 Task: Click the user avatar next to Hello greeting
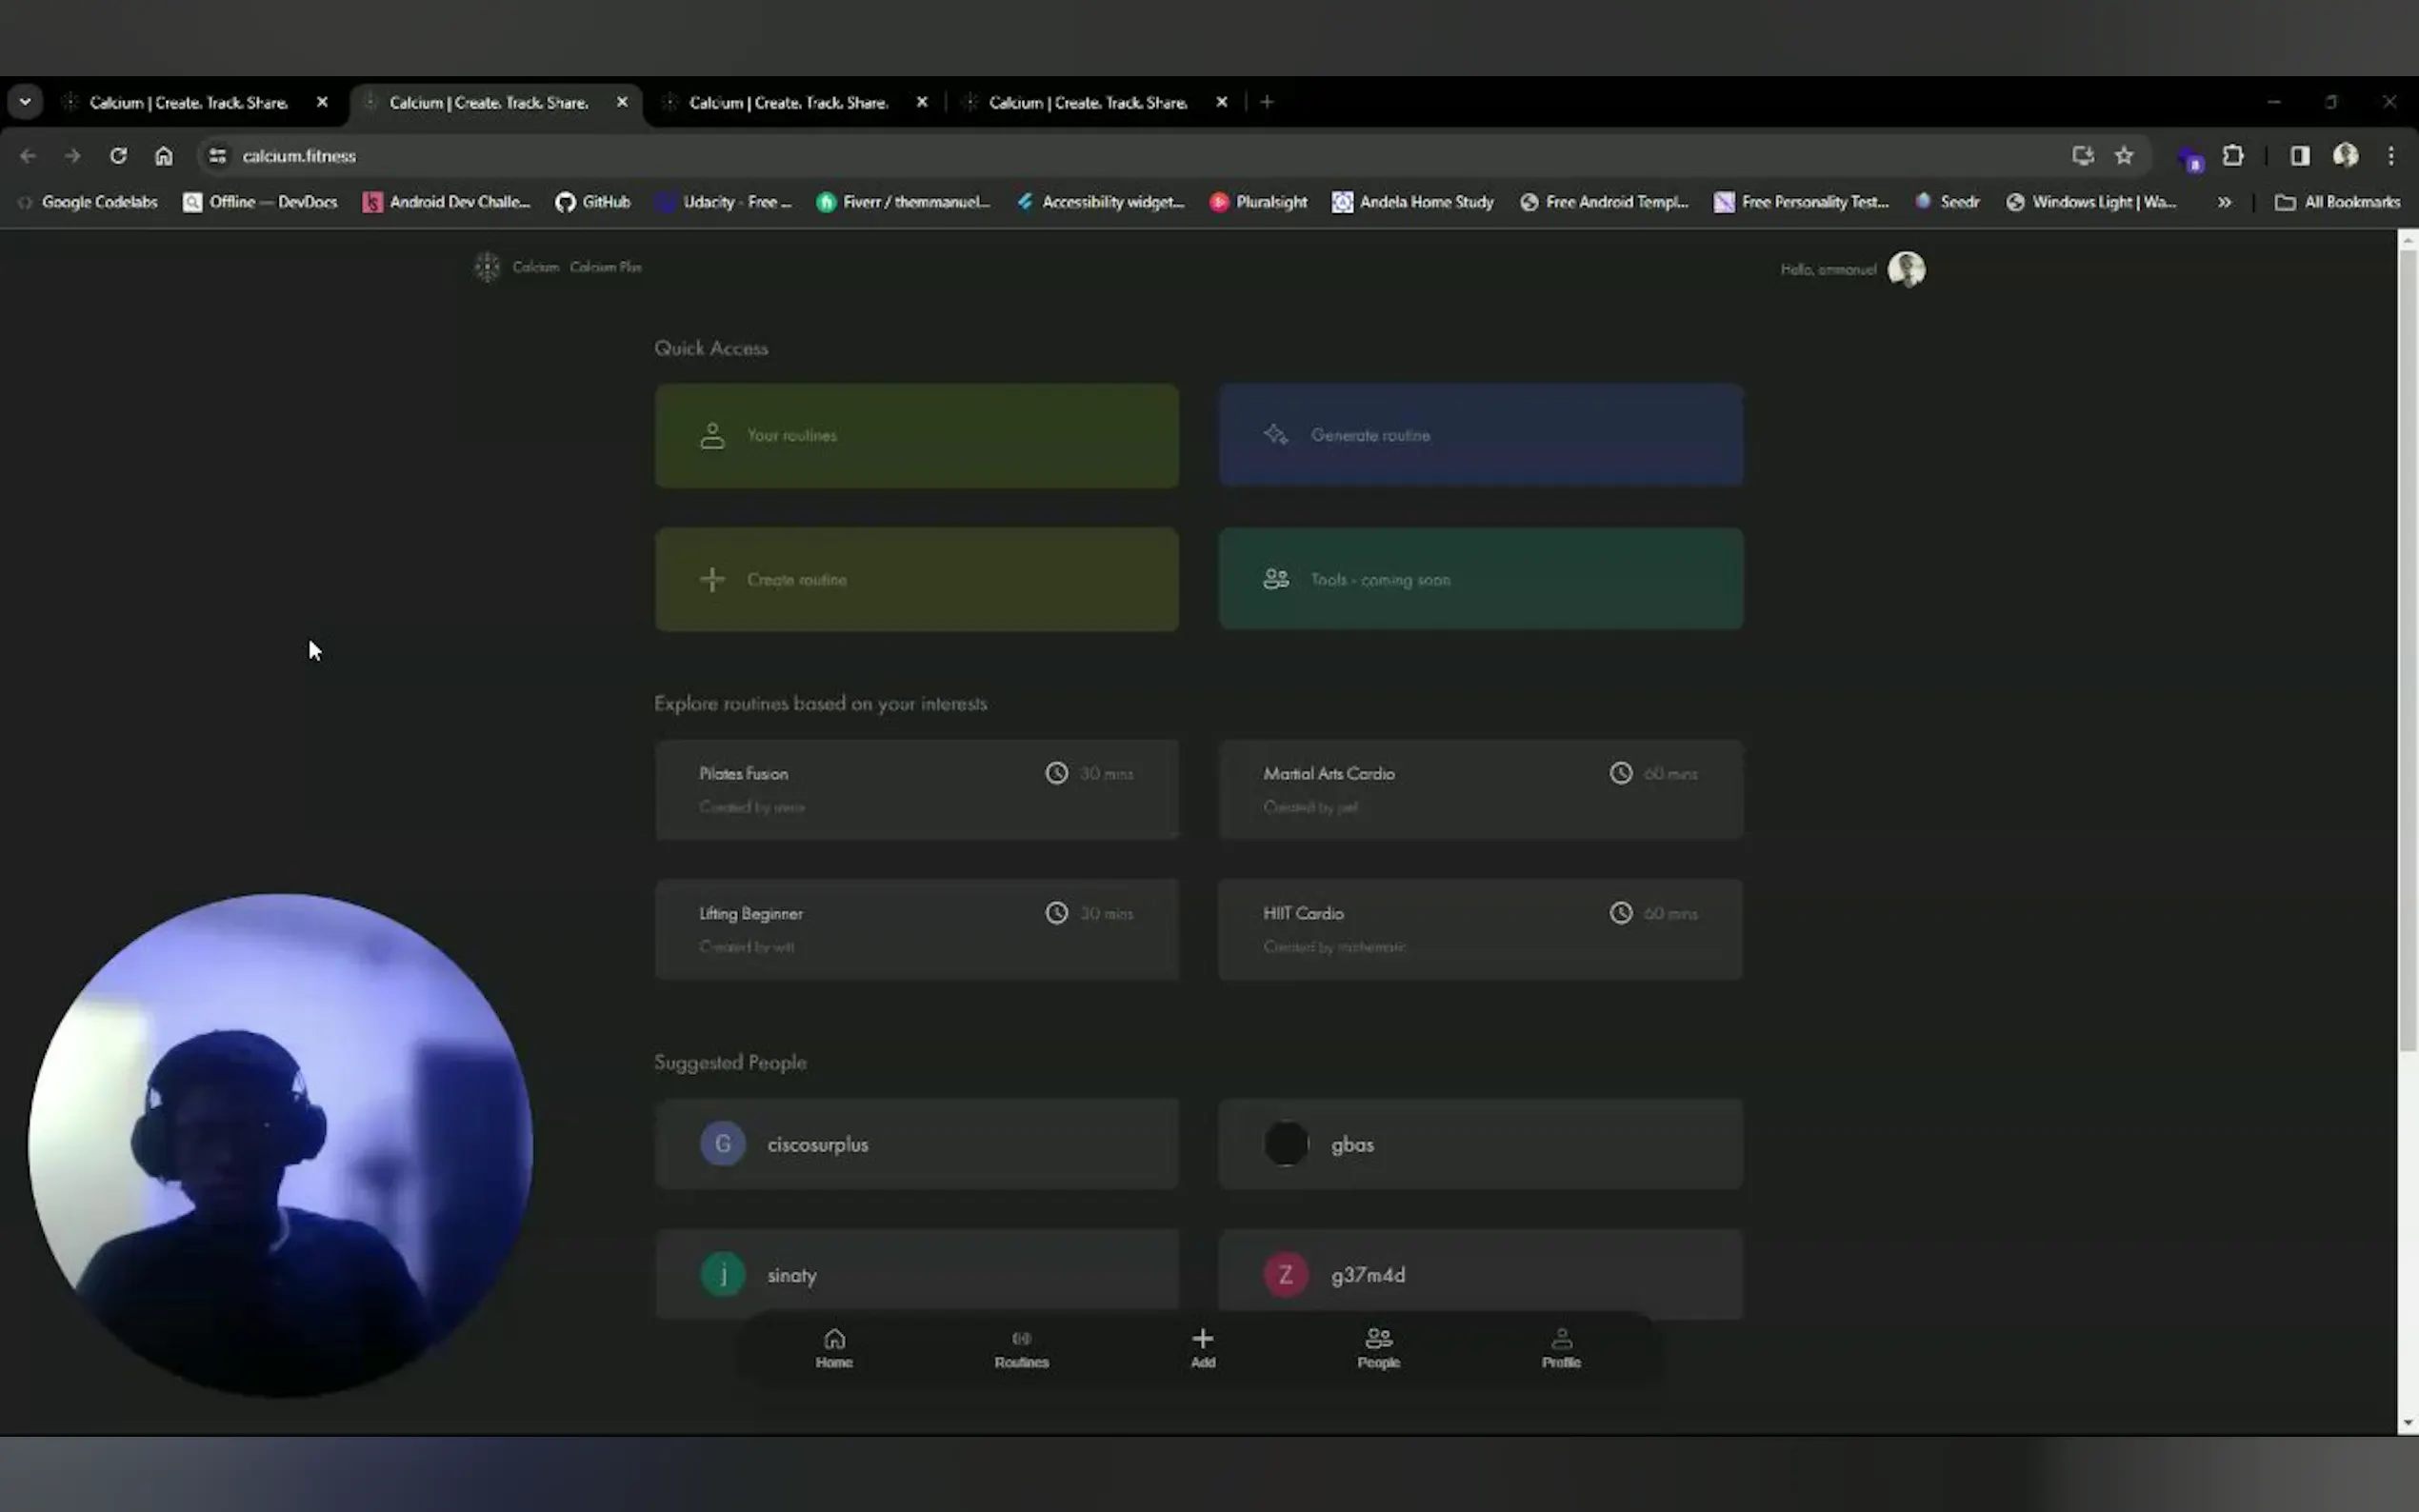pos(1906,269)
